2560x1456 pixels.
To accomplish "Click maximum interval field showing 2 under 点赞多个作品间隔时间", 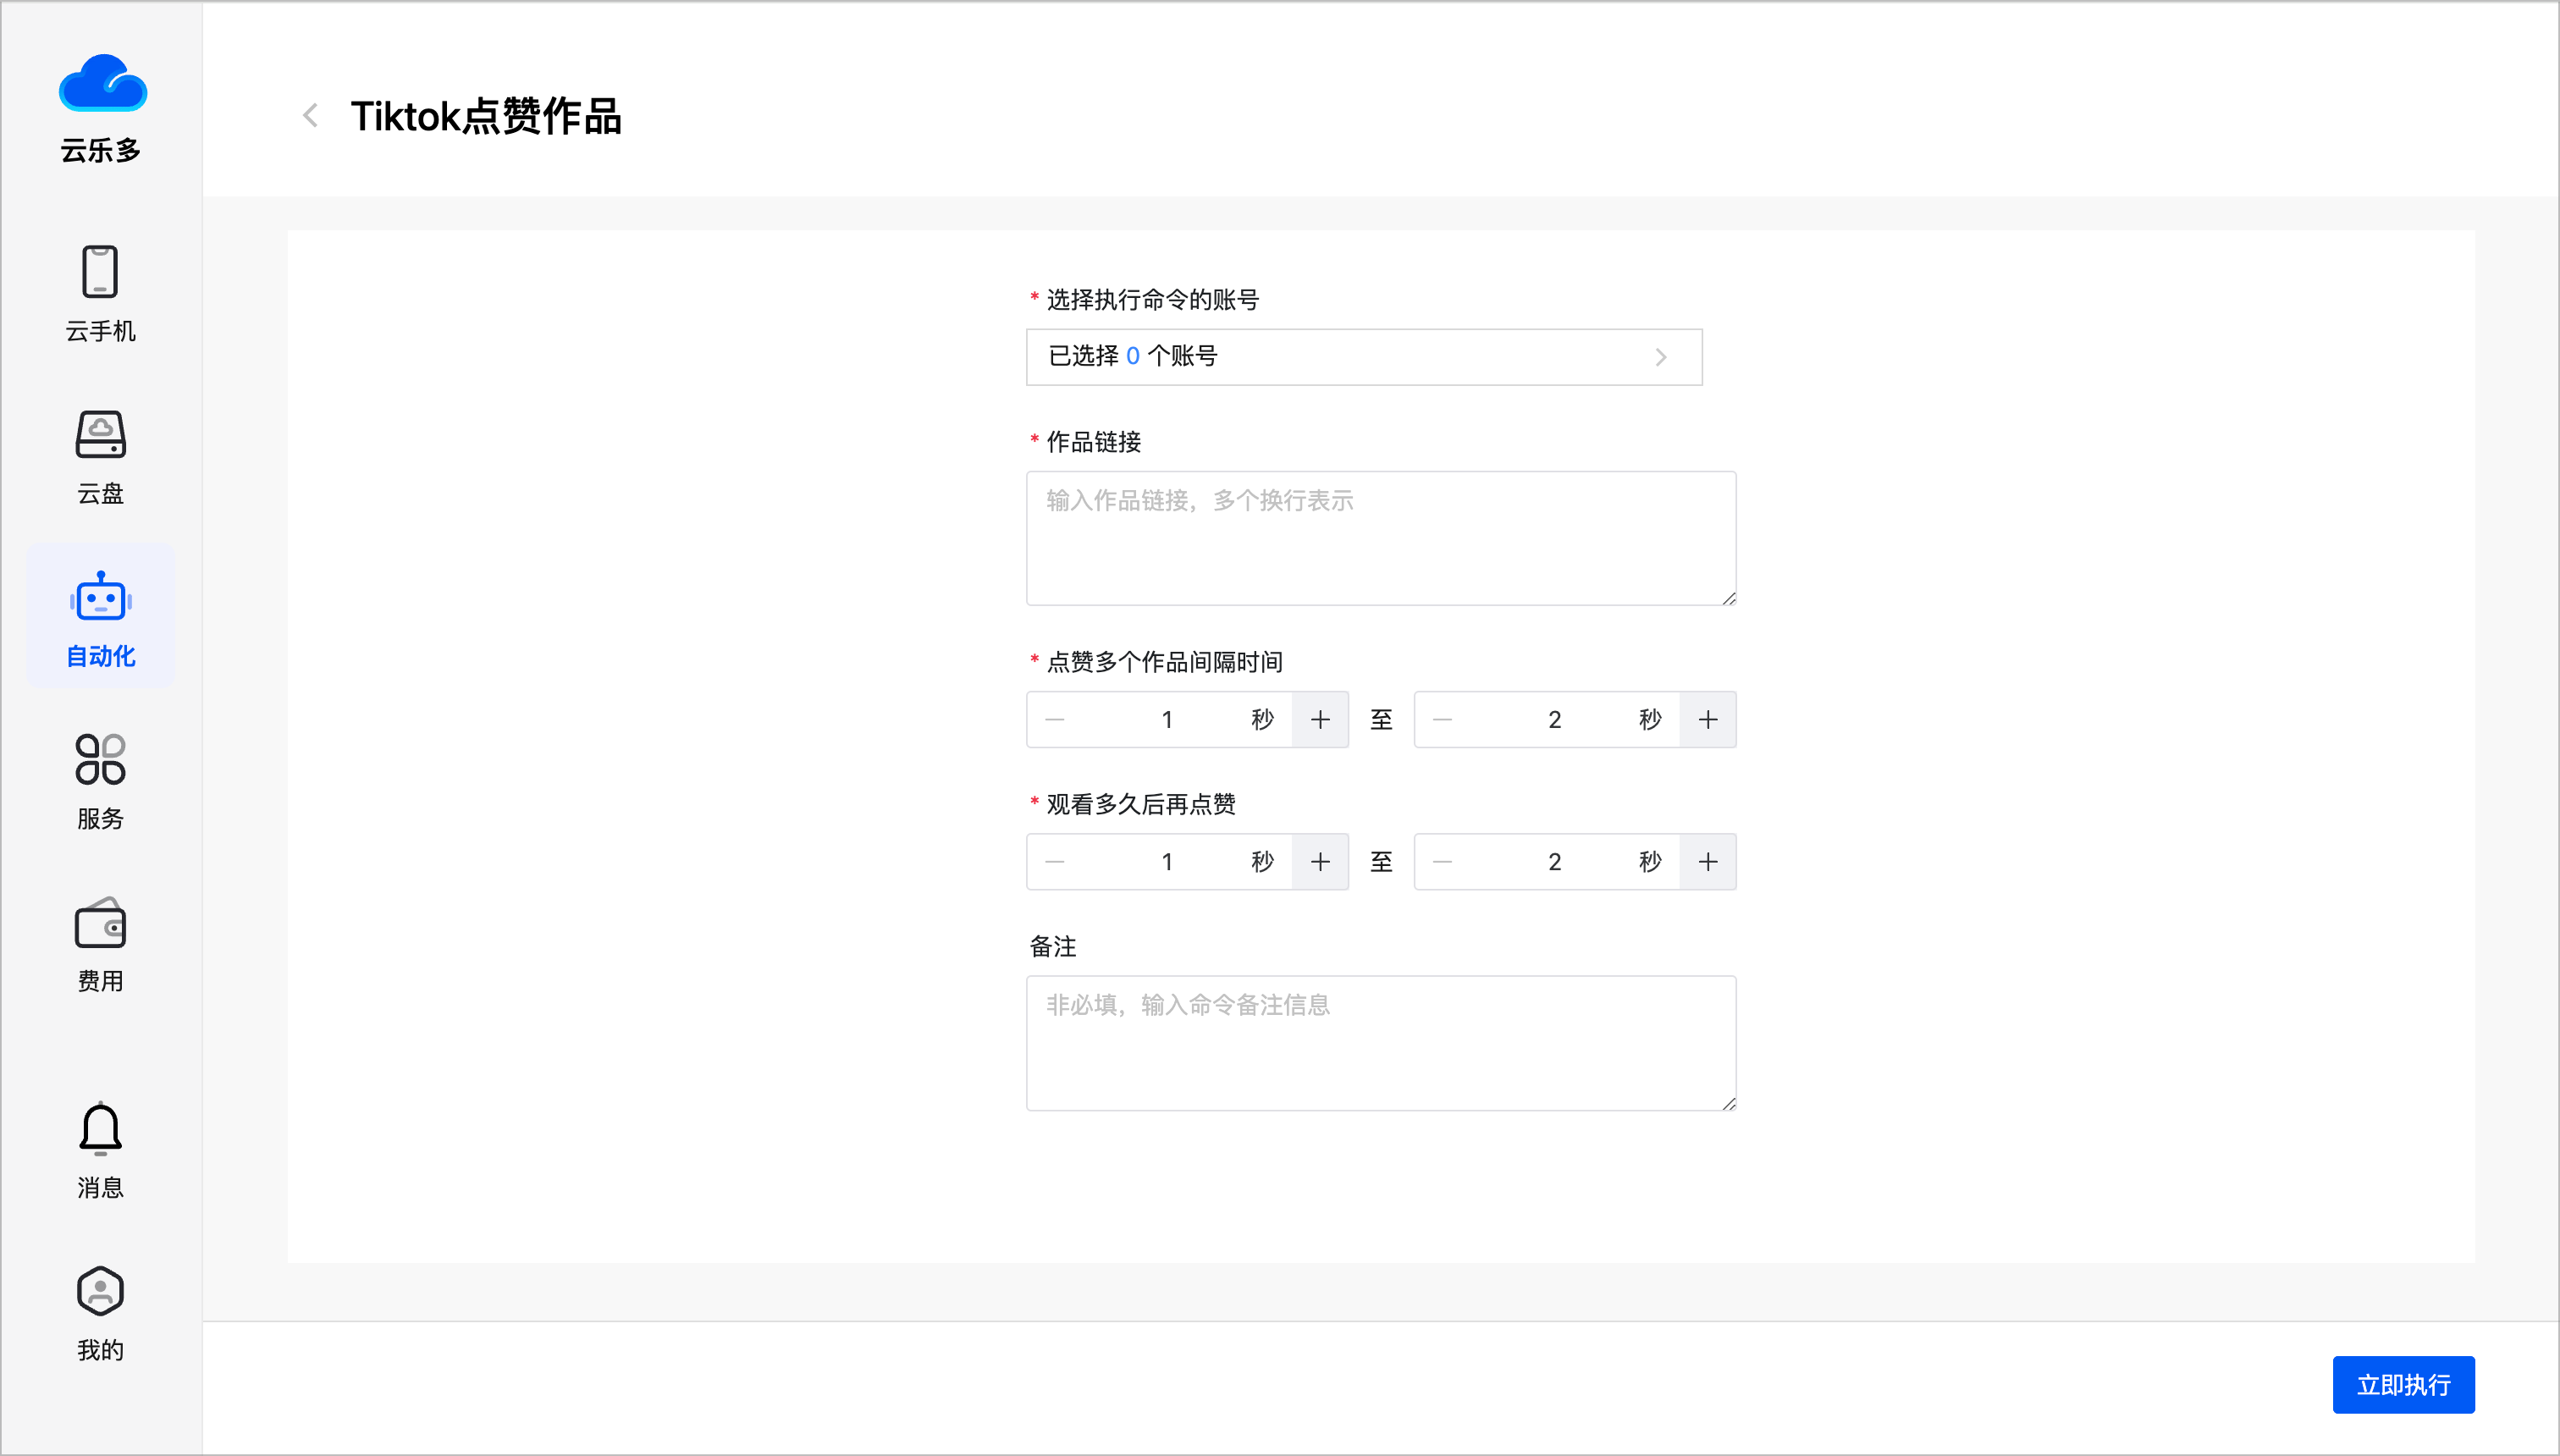I will (x=1554, y=719).
